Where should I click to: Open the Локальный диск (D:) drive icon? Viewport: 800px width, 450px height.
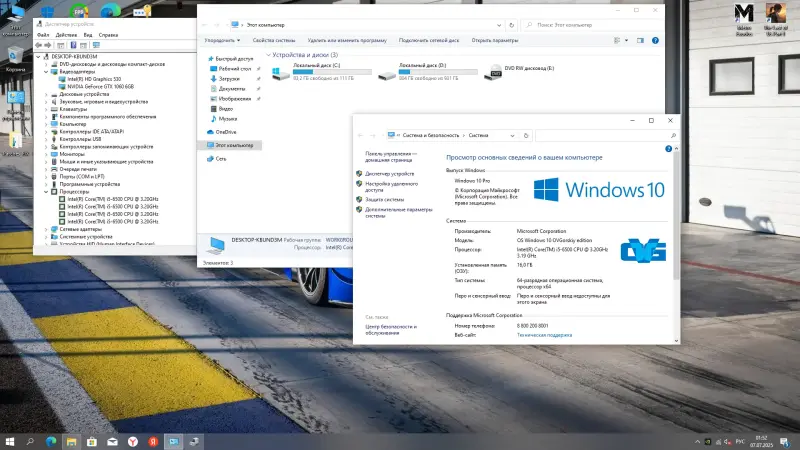pos(387,76)
